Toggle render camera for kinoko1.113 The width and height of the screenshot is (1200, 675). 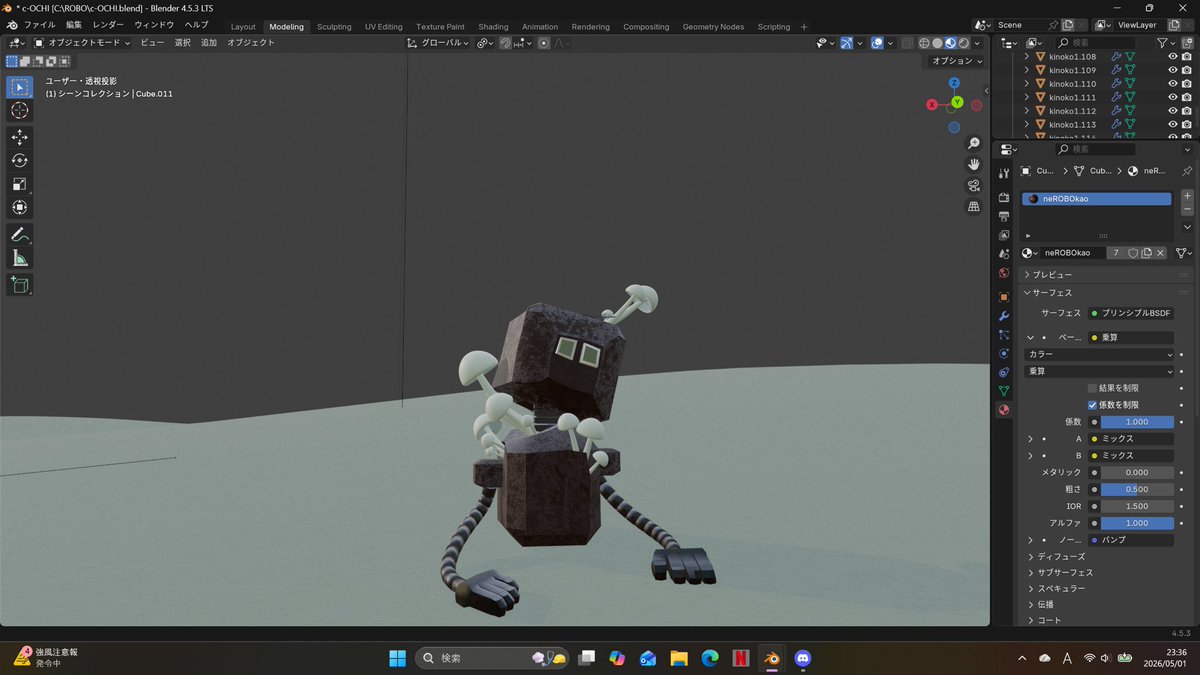tap(1186, 124)
